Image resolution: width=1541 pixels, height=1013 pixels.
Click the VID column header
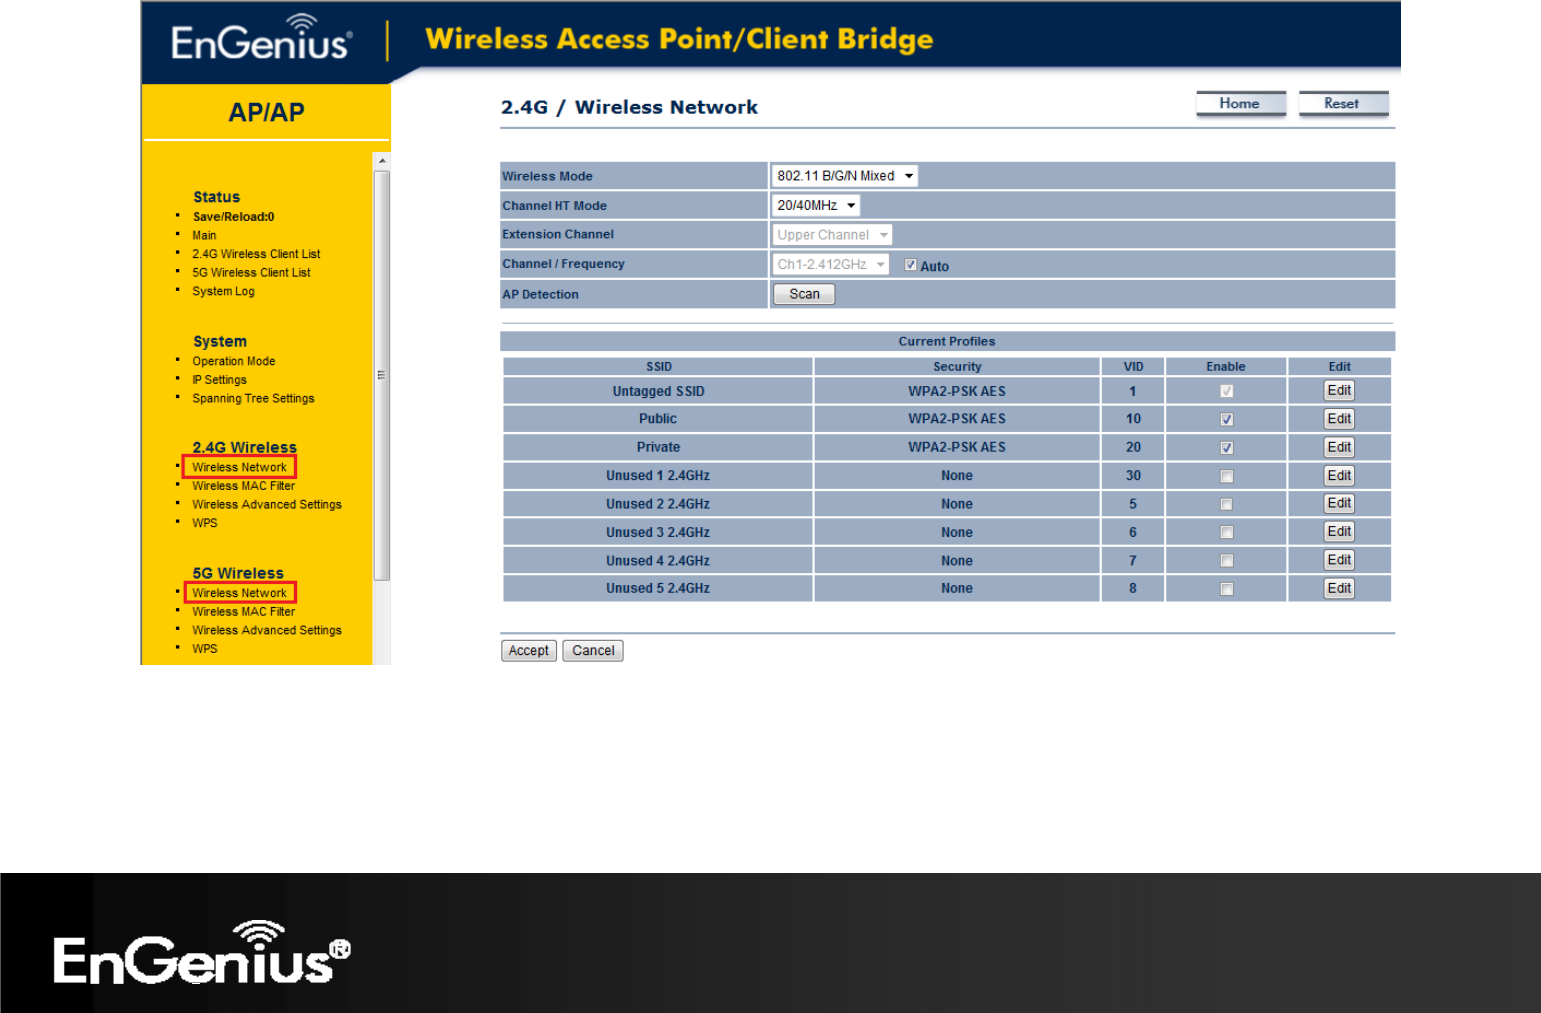(1133, 367)
